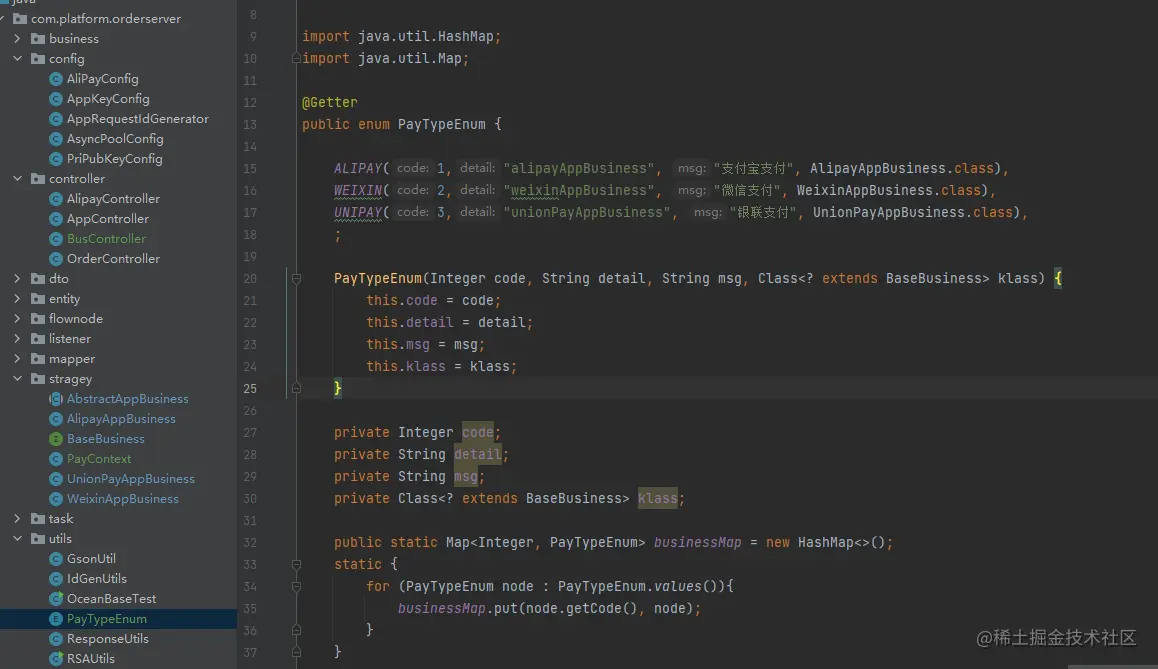Click the highlighted klass field on line 30
This screenshot has height=669, width=1158.
click(x=657, y=498)
